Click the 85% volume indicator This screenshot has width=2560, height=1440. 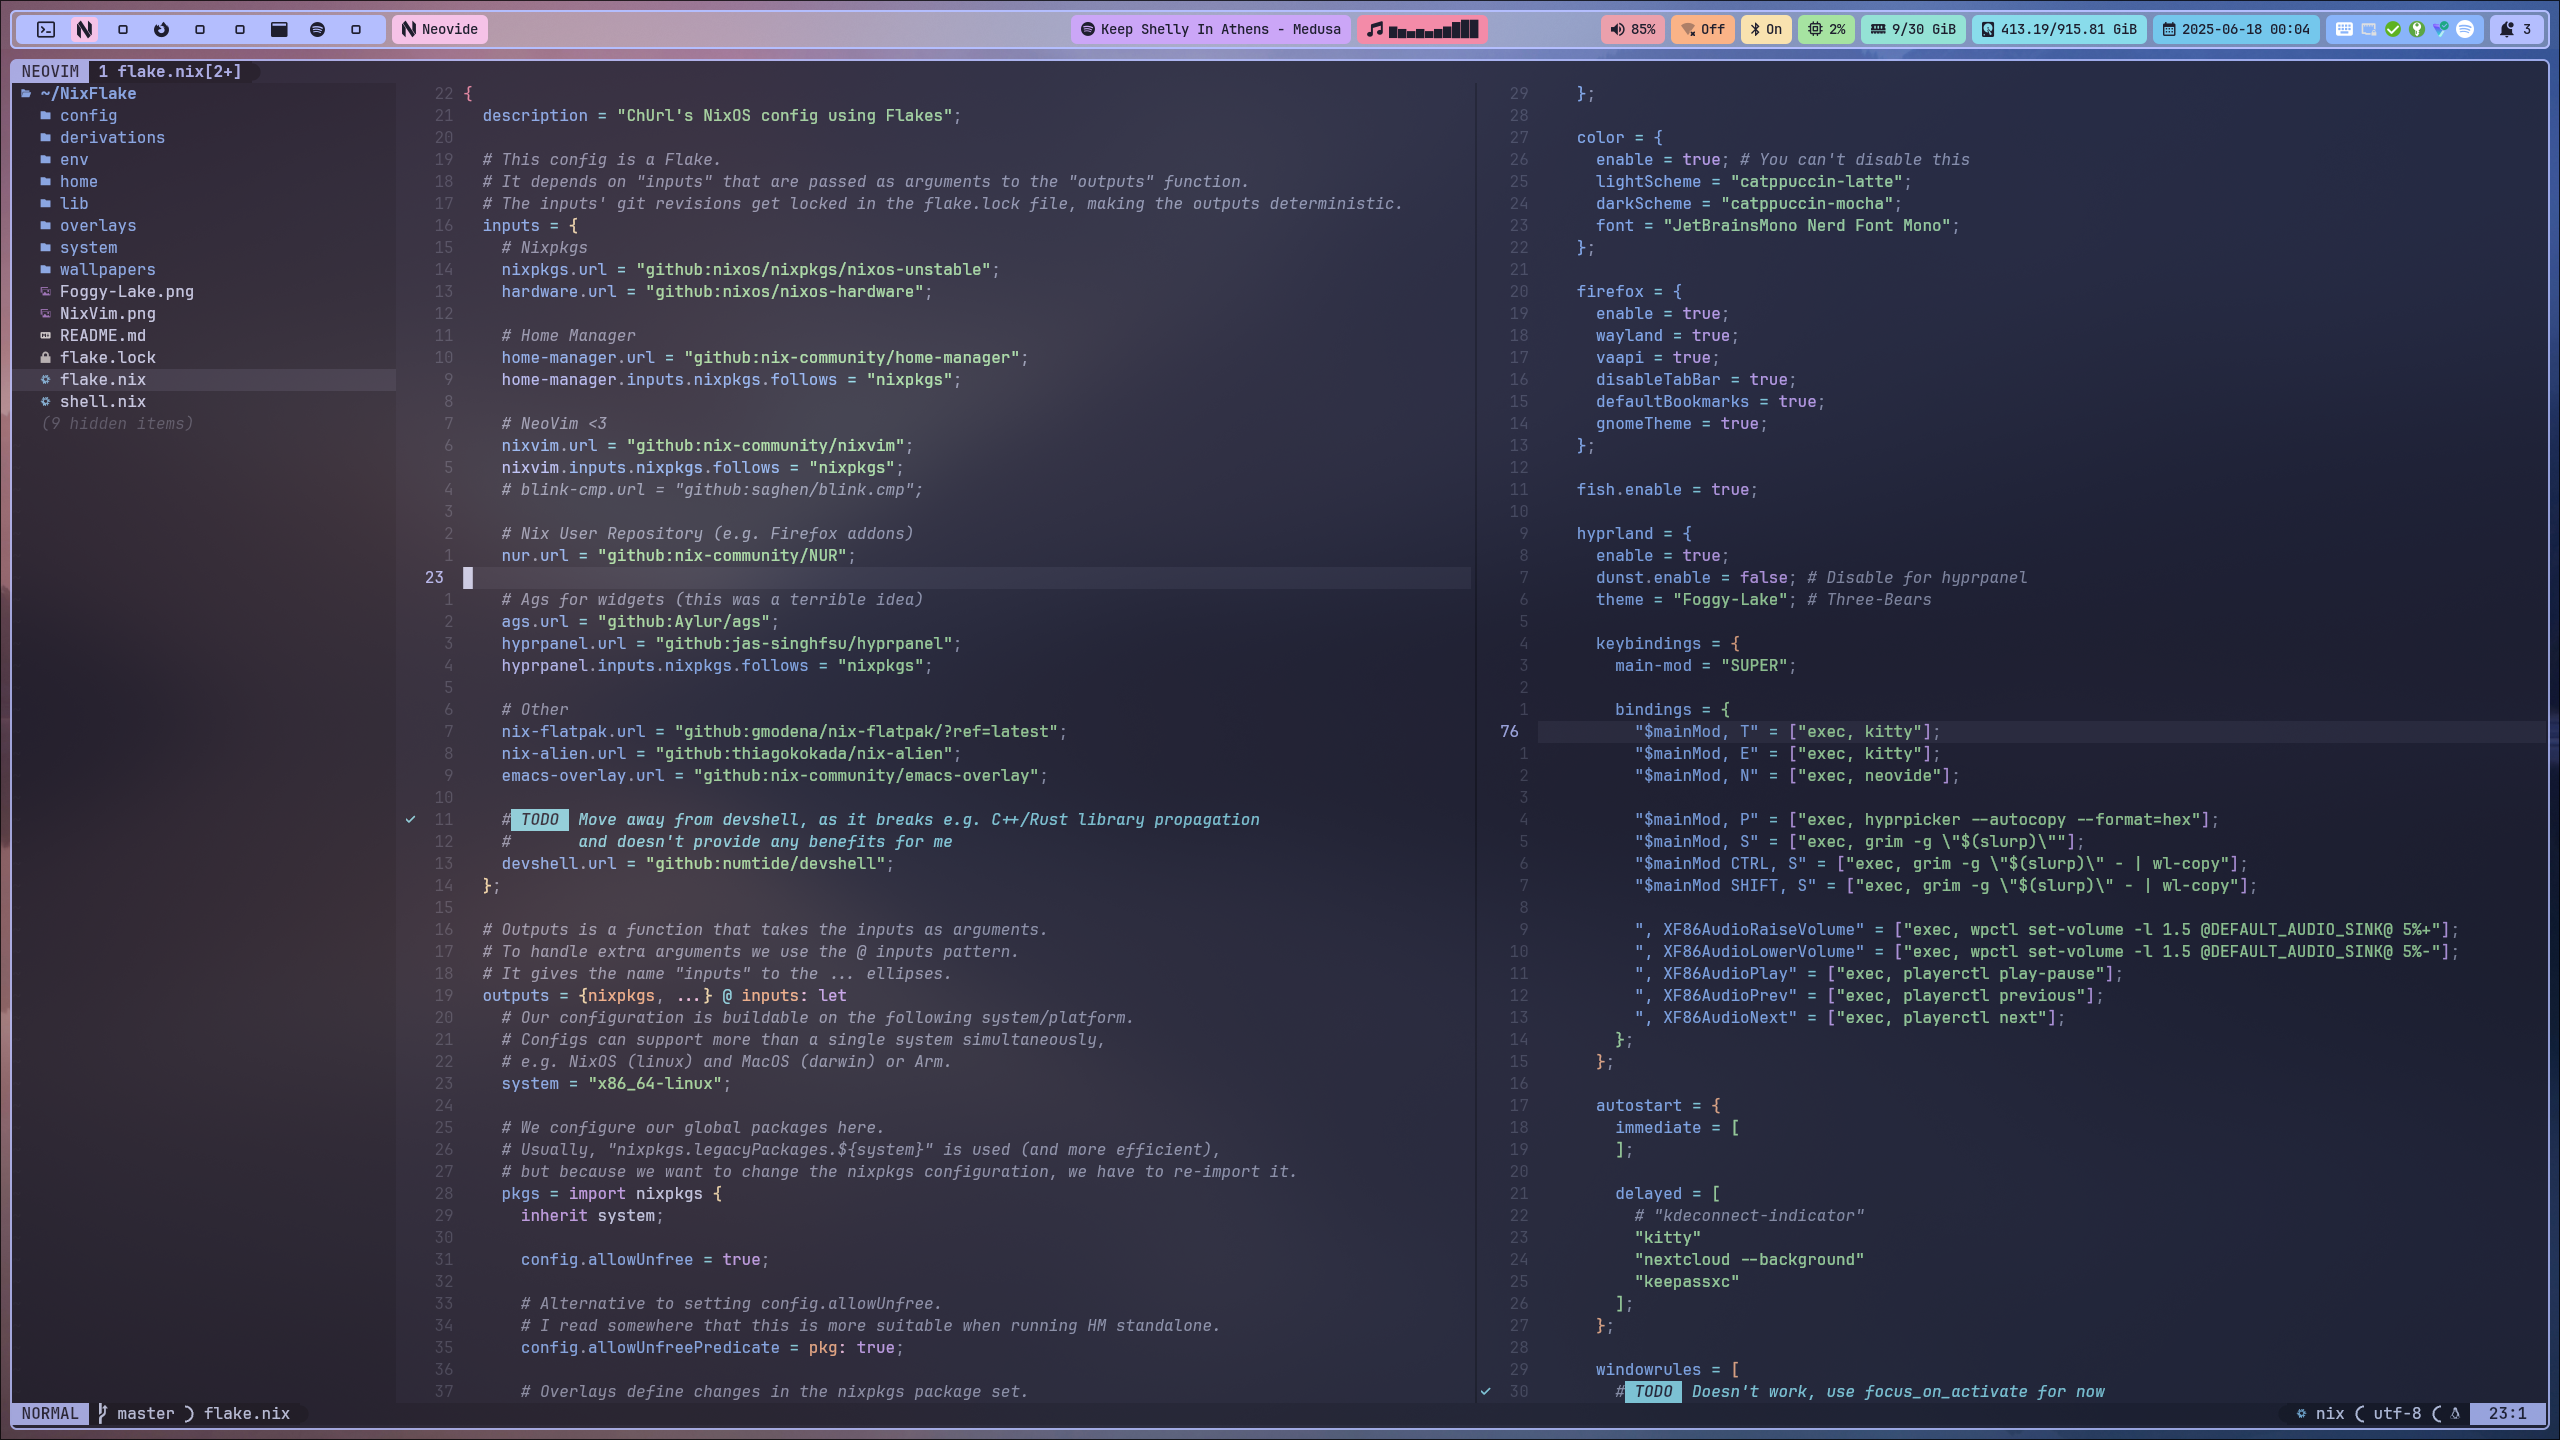[x=1632, y=29]
